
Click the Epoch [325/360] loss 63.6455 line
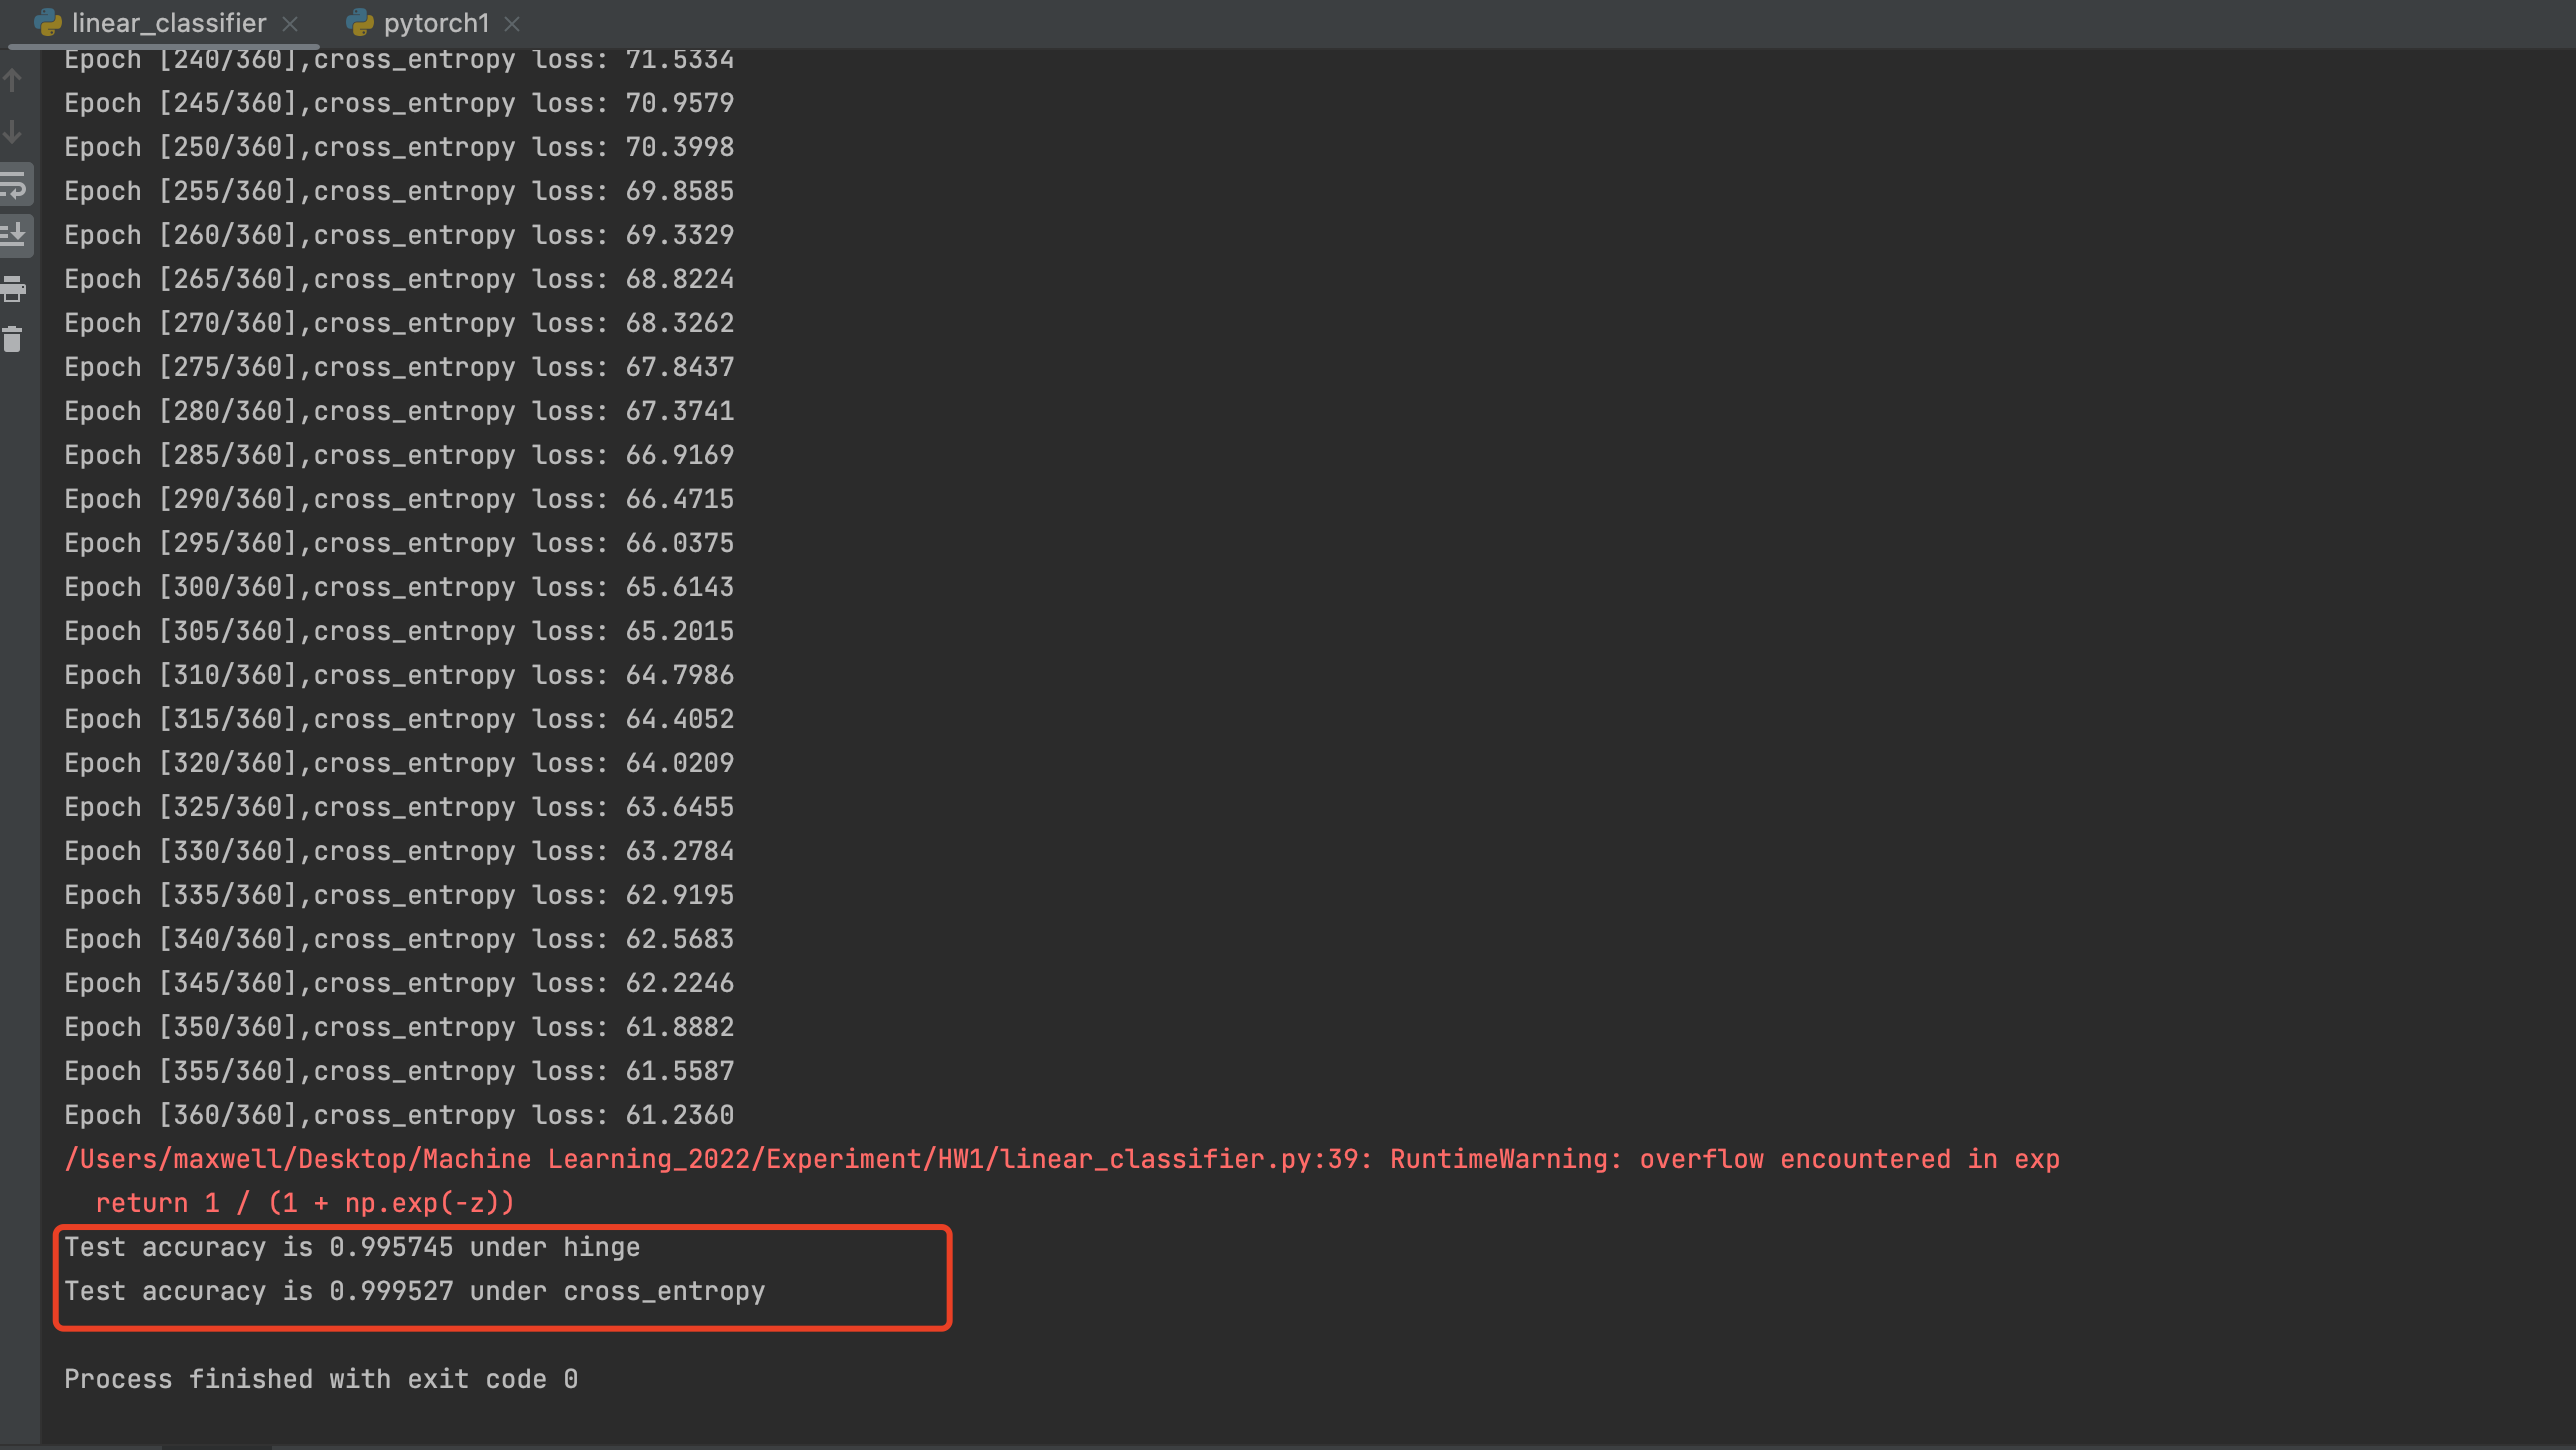399,807
